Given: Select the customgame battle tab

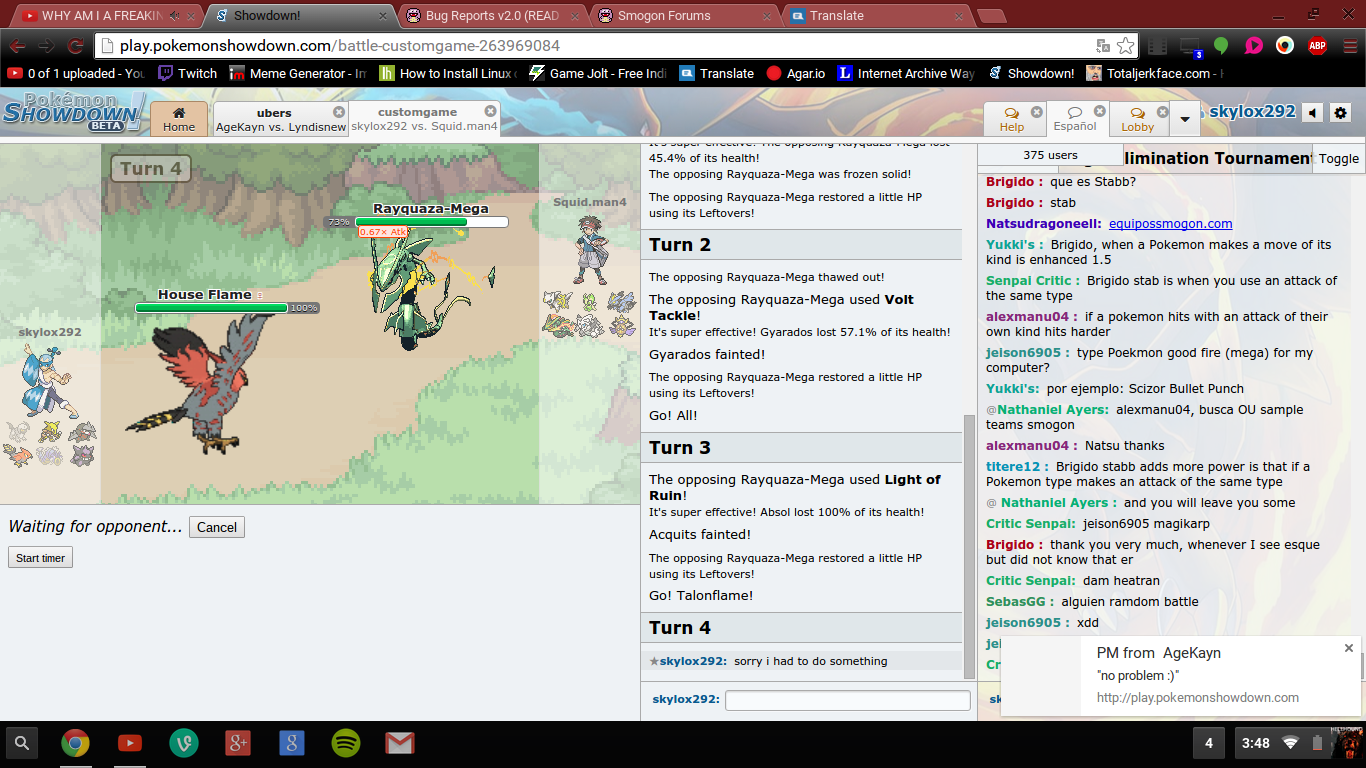Looking at the screenshot, I should pyautogui.click(x=424, y=119).
